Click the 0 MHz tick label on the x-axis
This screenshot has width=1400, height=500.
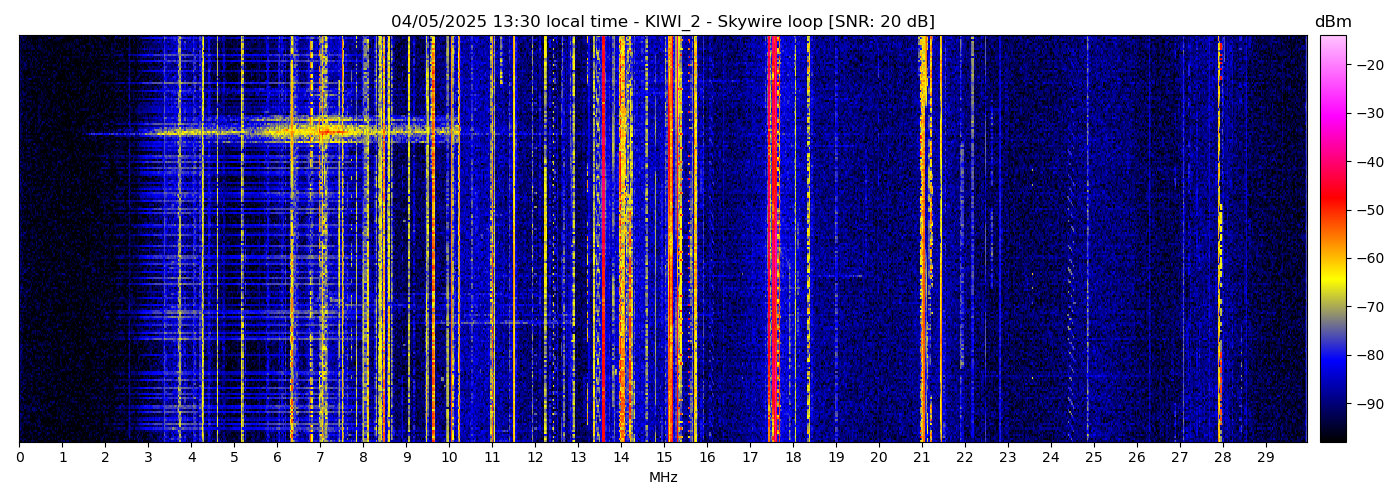click(19, 458)
